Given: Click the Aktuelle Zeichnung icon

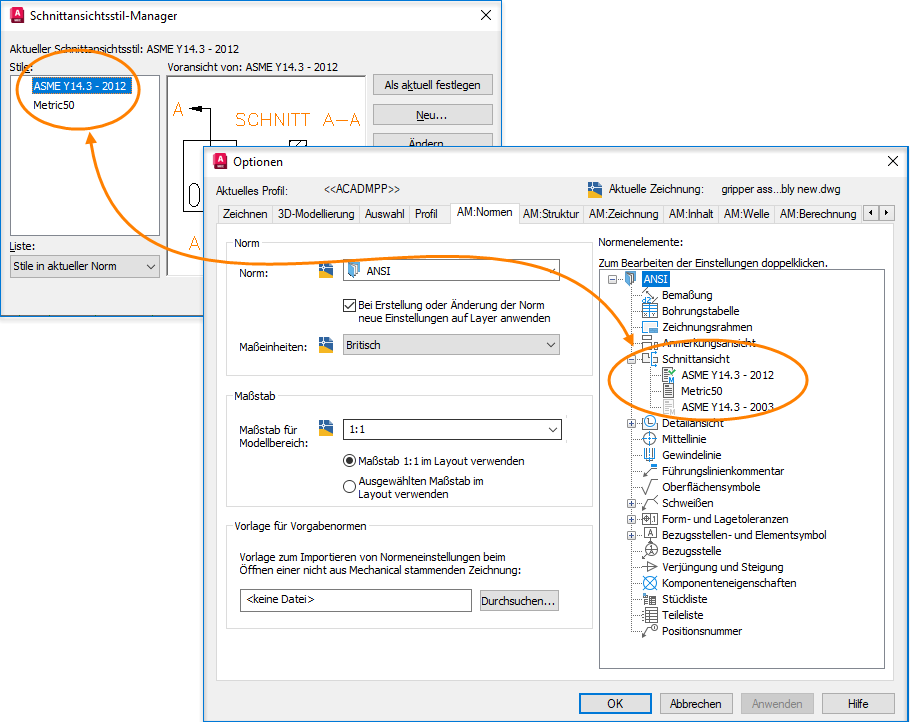Looking at the screenshot, I should 595,189.
